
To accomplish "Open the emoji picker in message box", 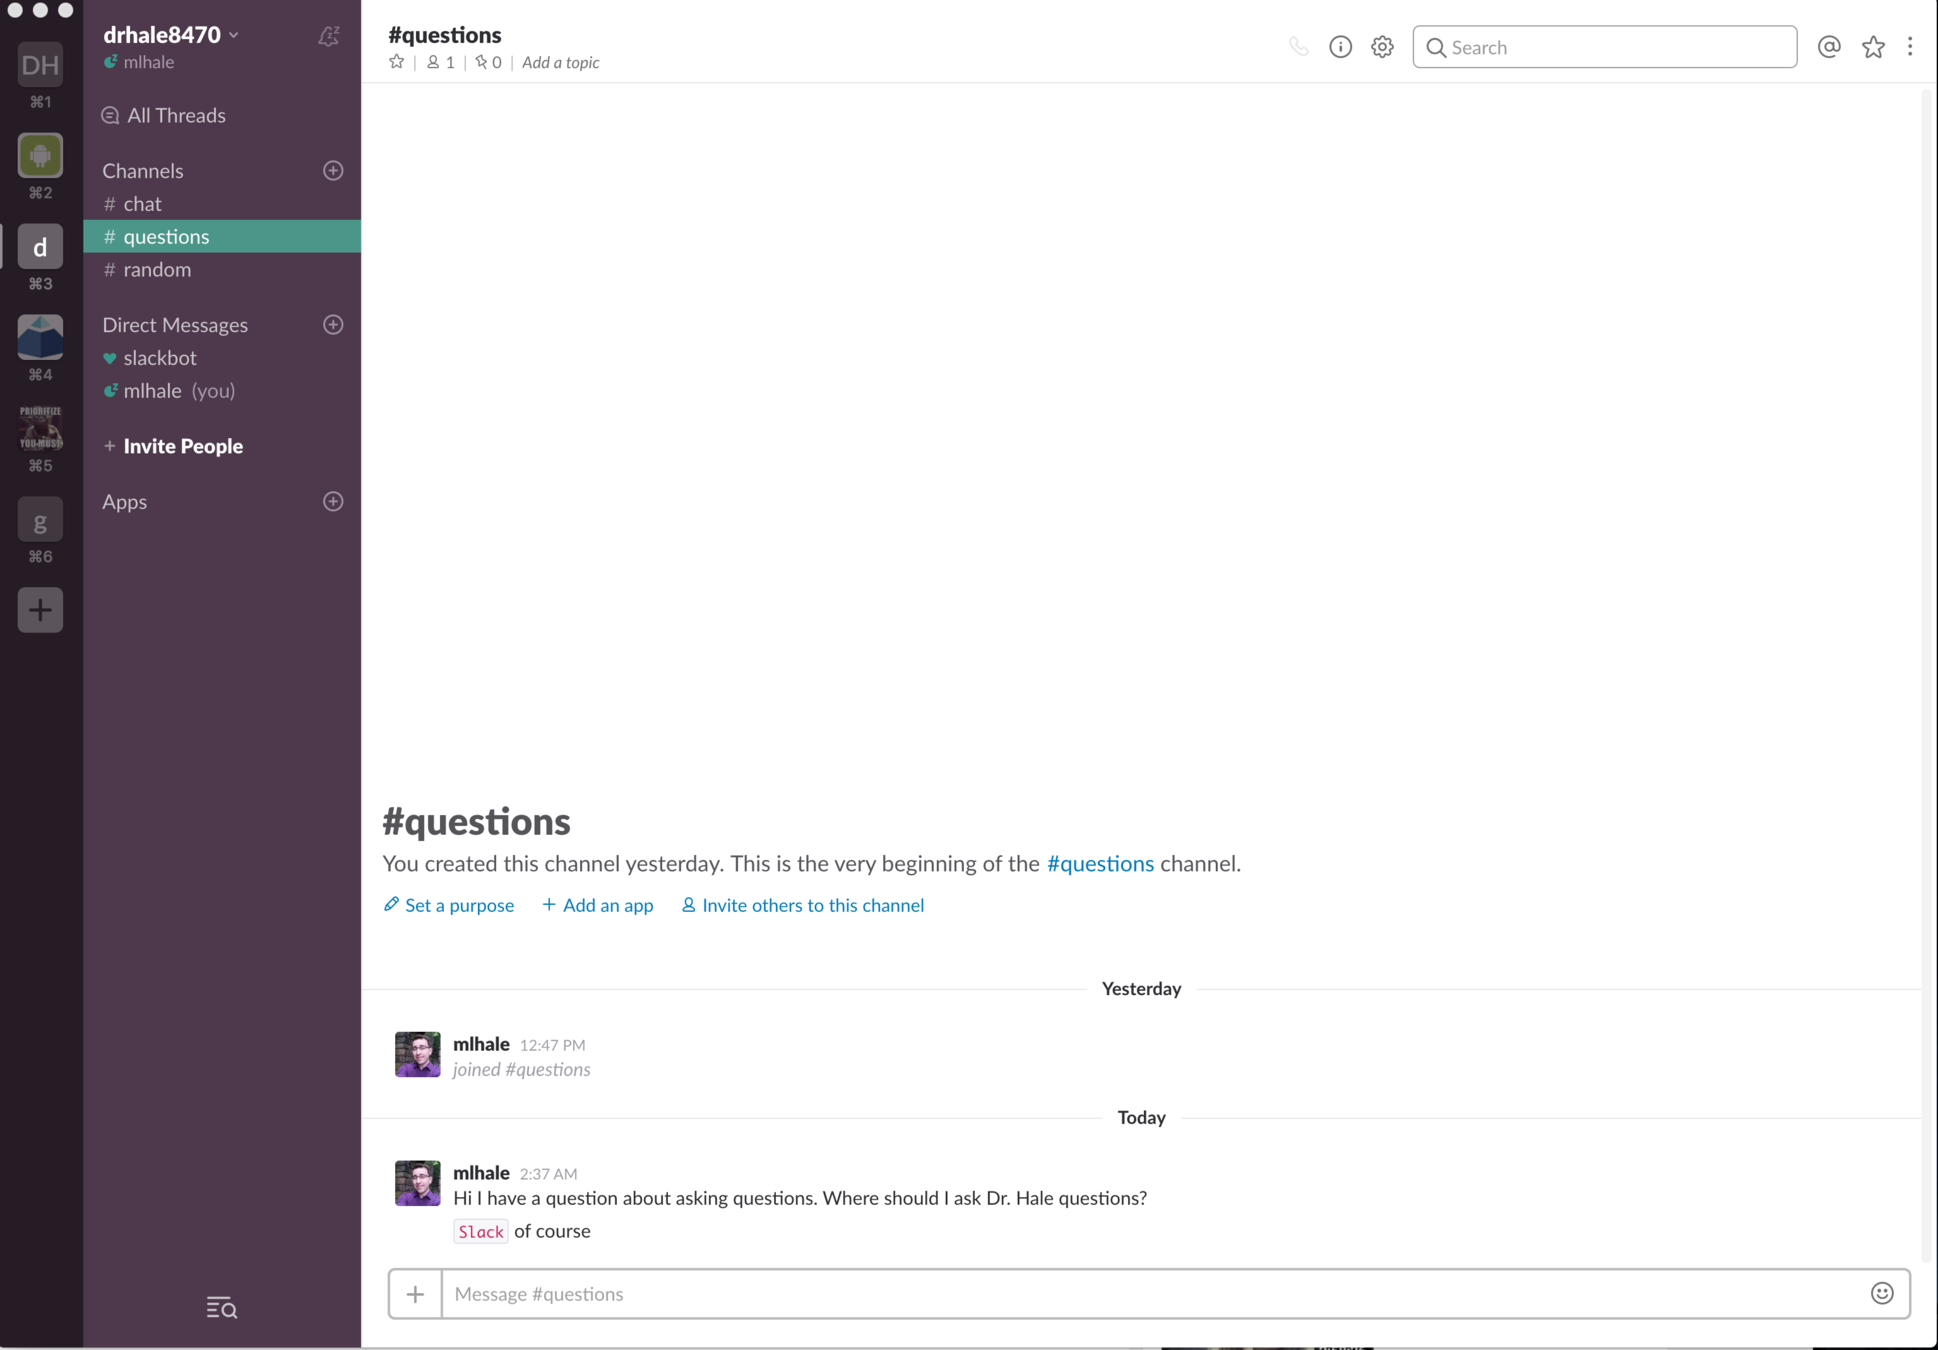I will (x=1882, y=1293).
